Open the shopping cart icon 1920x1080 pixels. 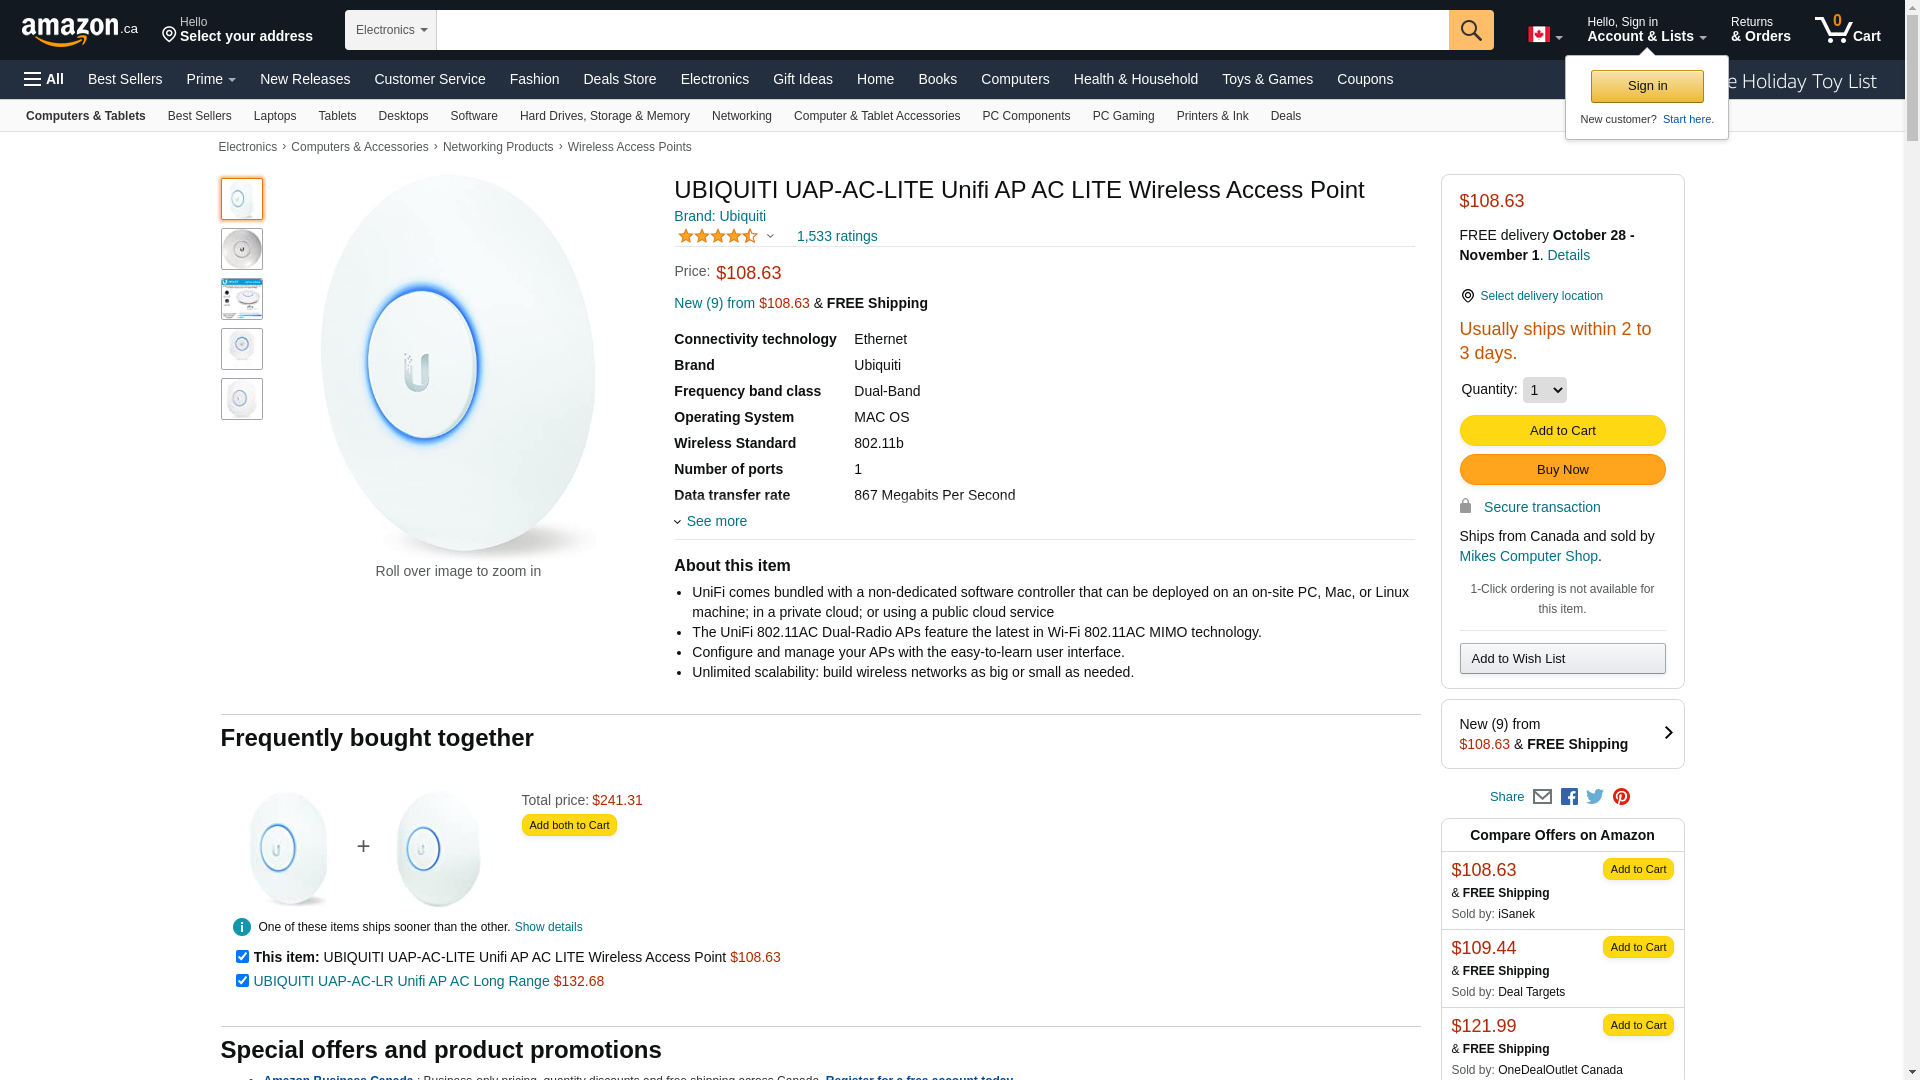[x=1846, y=30]
